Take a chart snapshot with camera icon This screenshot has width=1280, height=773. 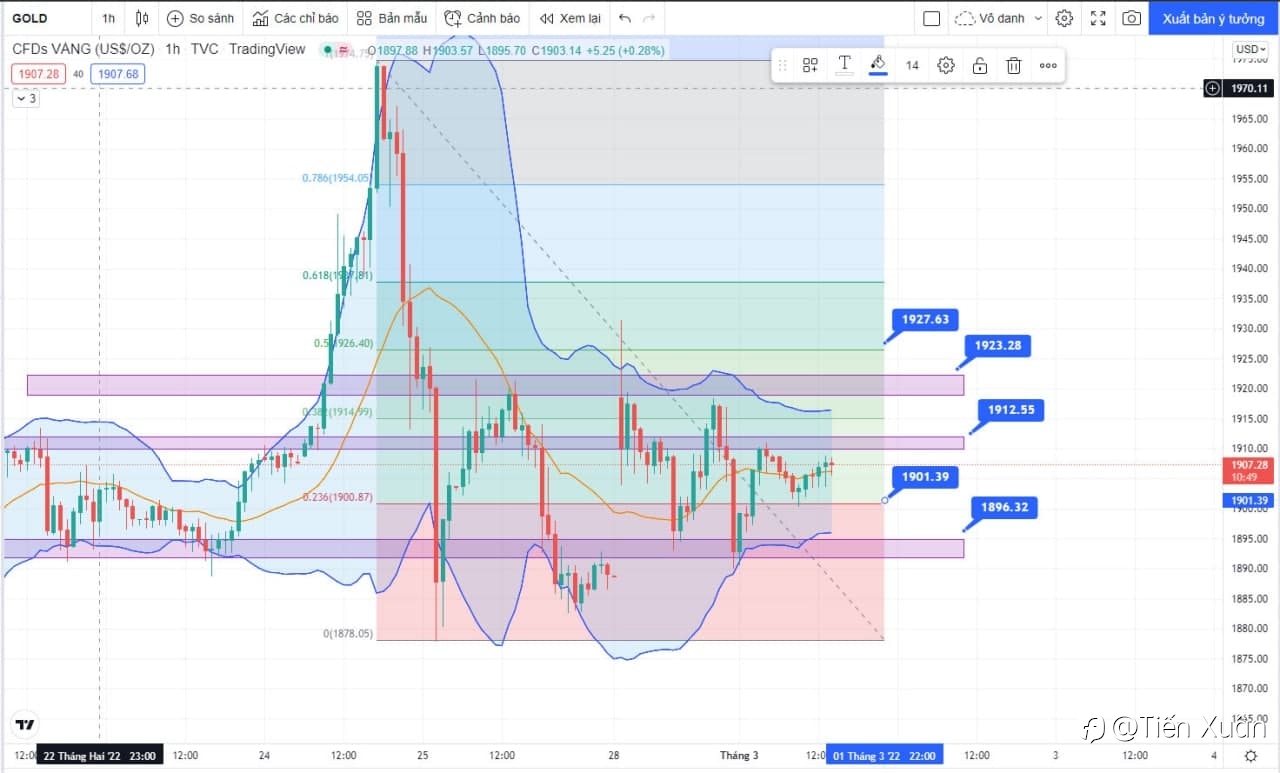1131,18
